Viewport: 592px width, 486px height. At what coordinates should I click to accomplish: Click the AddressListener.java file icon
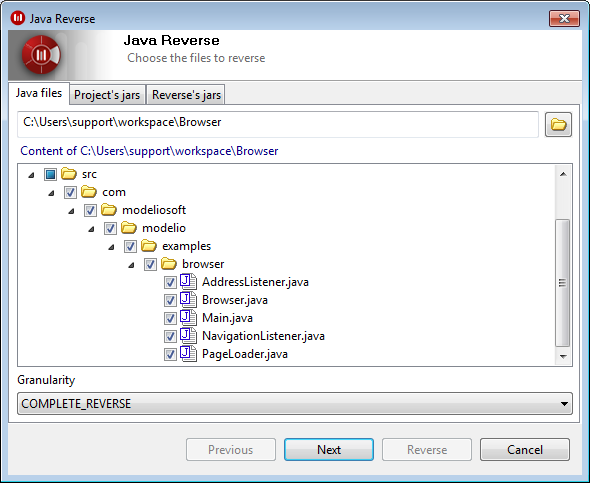coord(188,282)
